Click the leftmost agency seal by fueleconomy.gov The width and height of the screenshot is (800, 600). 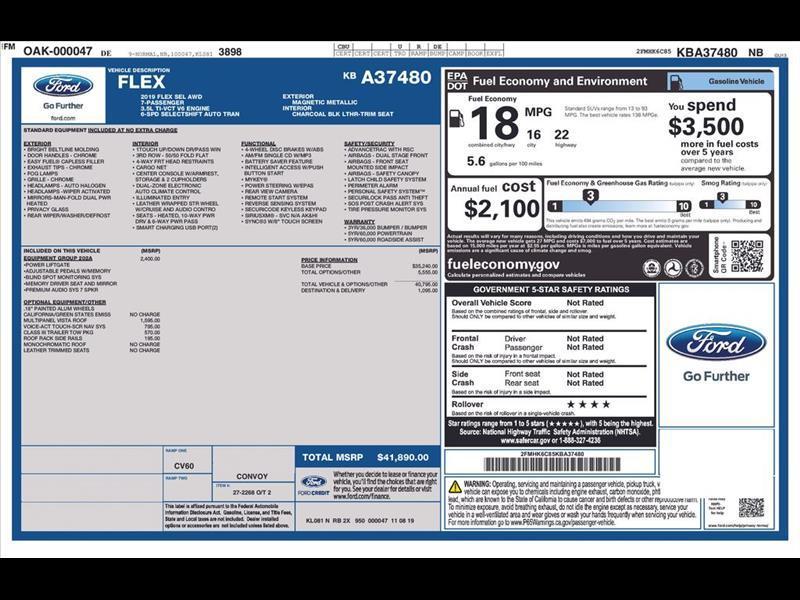(x=652, y=268)
